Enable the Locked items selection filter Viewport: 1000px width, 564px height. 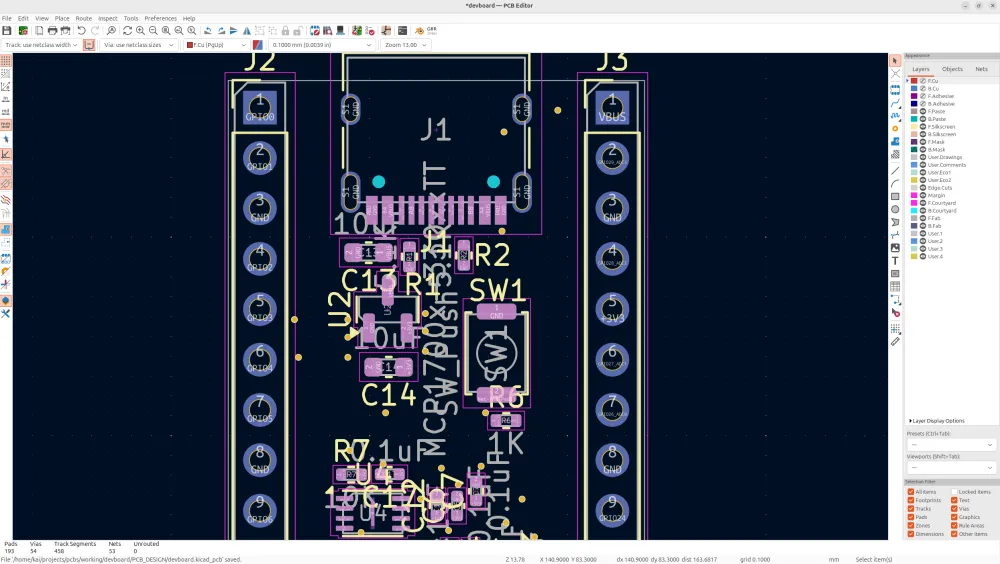click(955, 492)
